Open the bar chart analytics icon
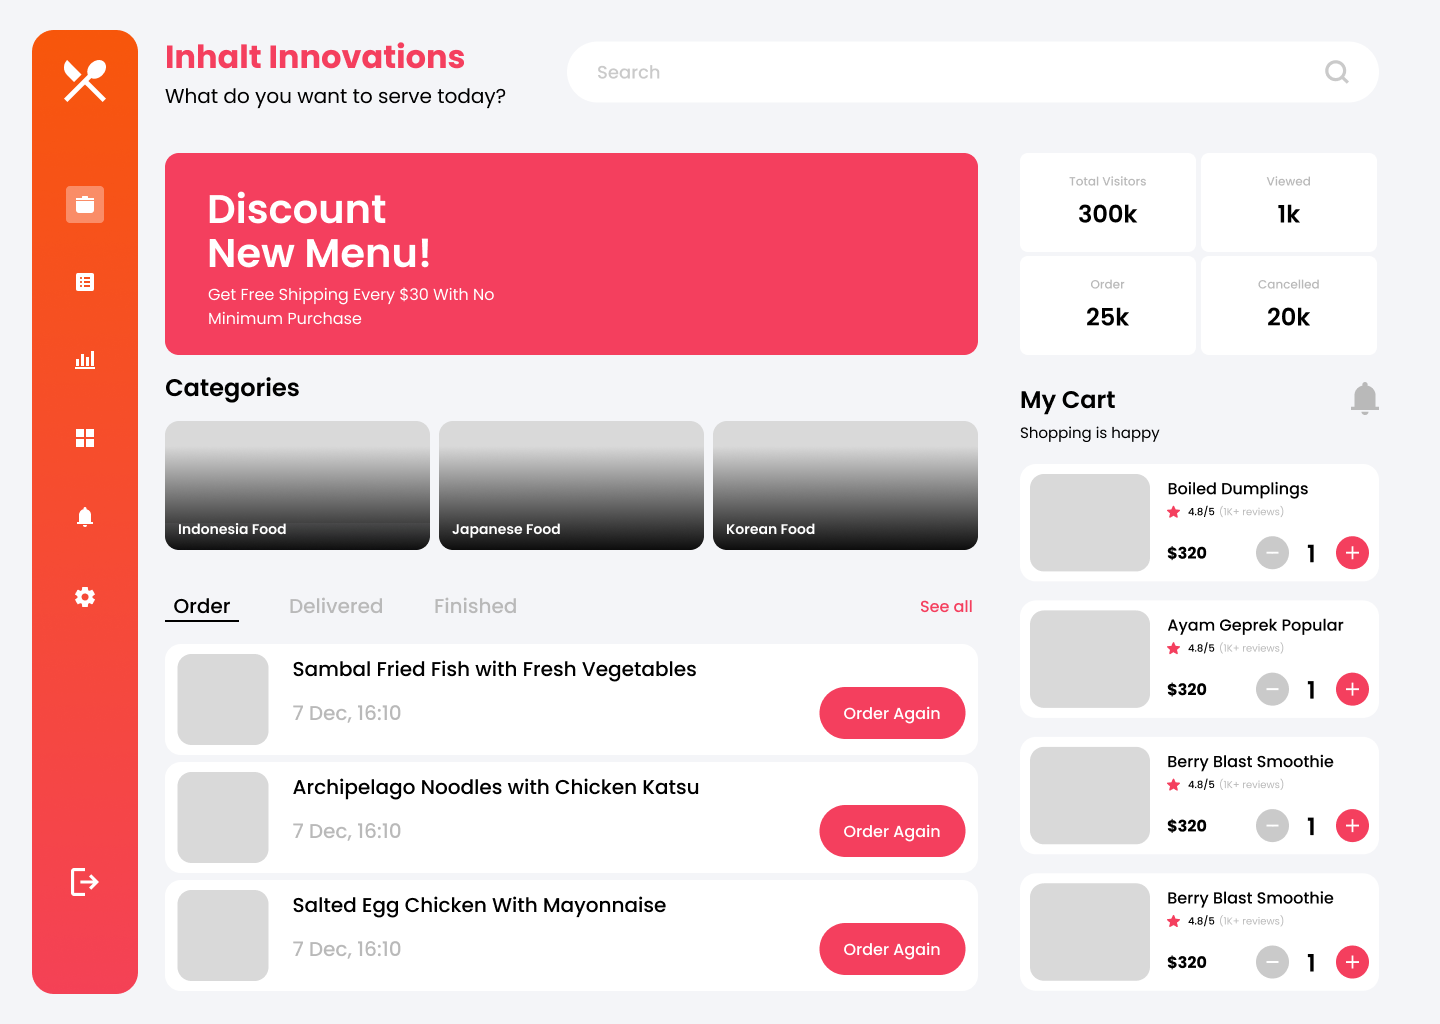Image resolution: width=1440 pixels, height=1024 pixels. click(x=85, y=360)
